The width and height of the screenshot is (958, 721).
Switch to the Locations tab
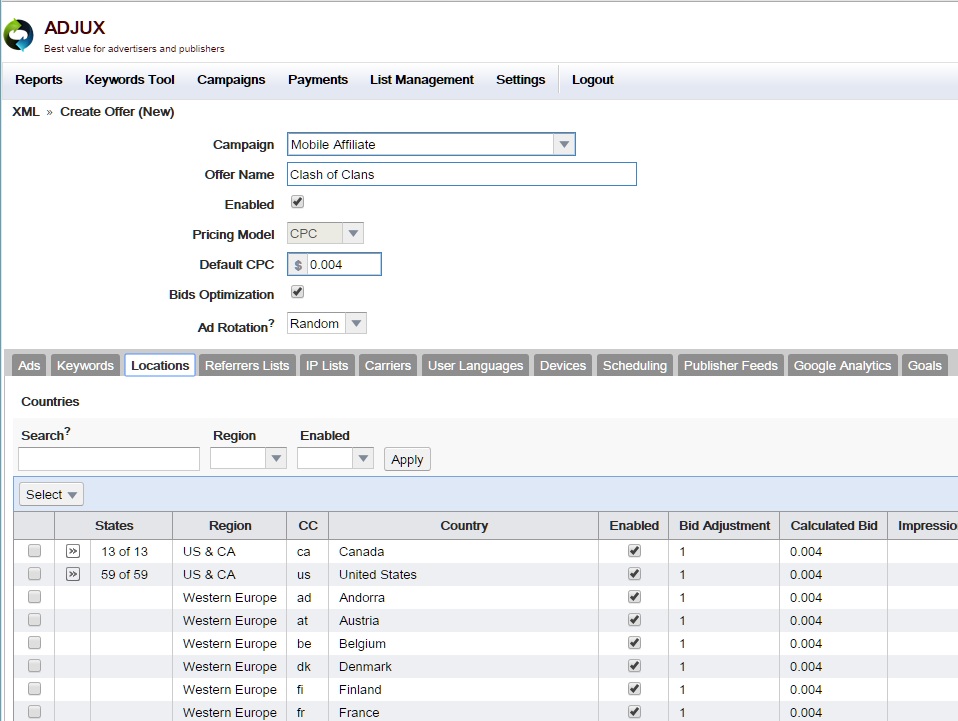[160, 365]
